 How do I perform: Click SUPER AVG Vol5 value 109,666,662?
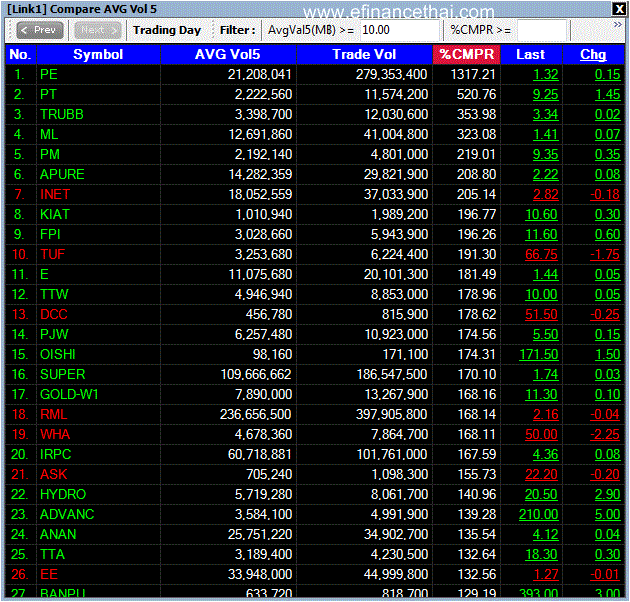click(256, 375)
